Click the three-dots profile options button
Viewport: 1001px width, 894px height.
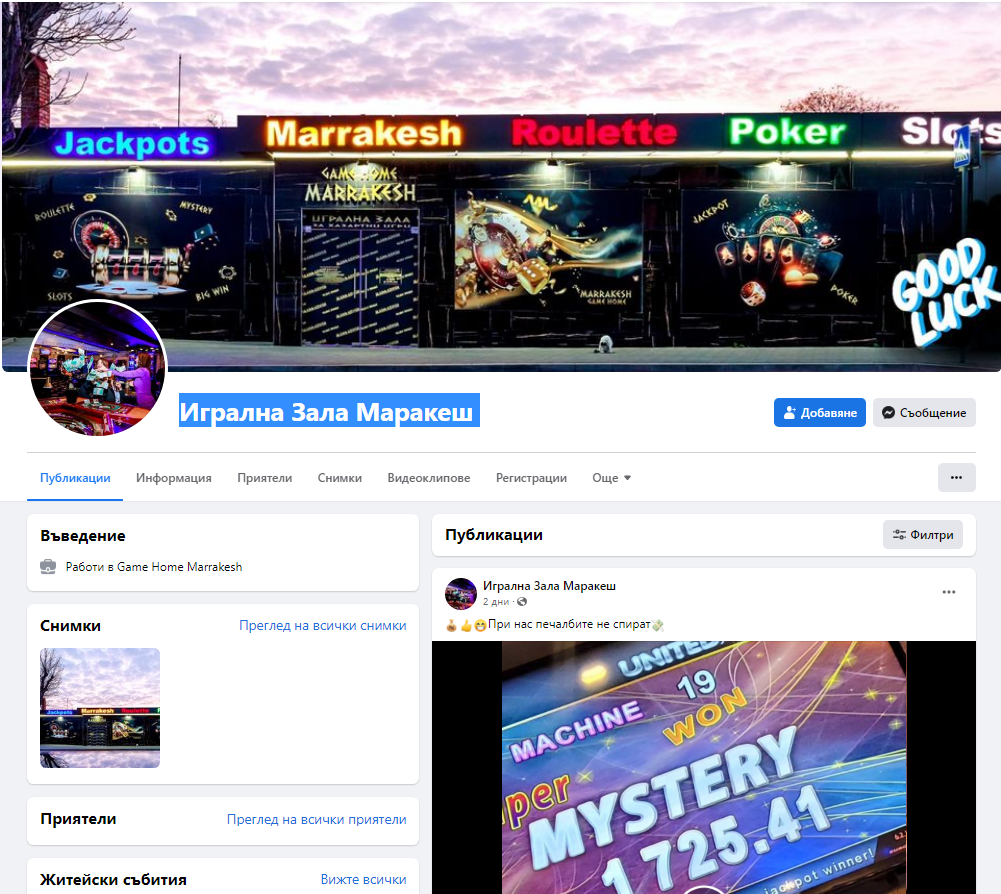tap(956, 478)
